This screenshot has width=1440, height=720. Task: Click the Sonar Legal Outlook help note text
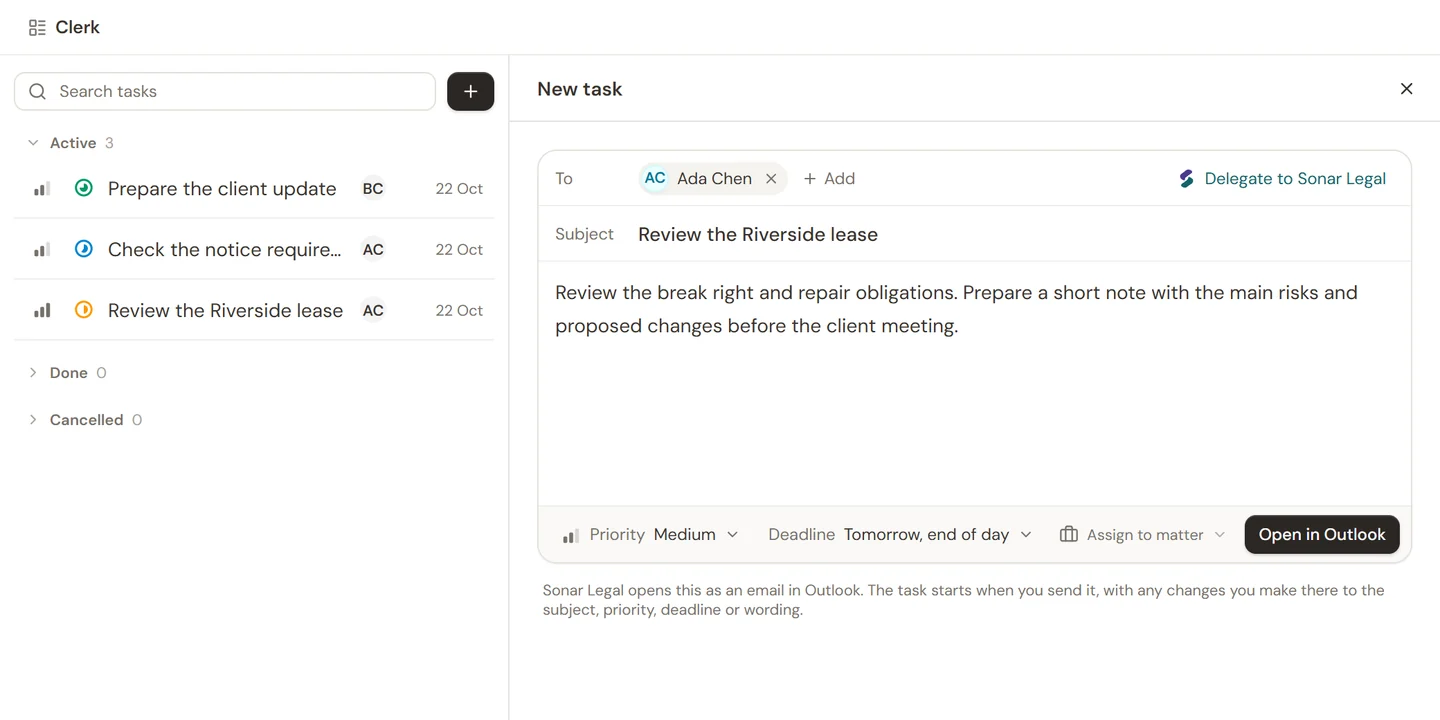coord(963,600)
